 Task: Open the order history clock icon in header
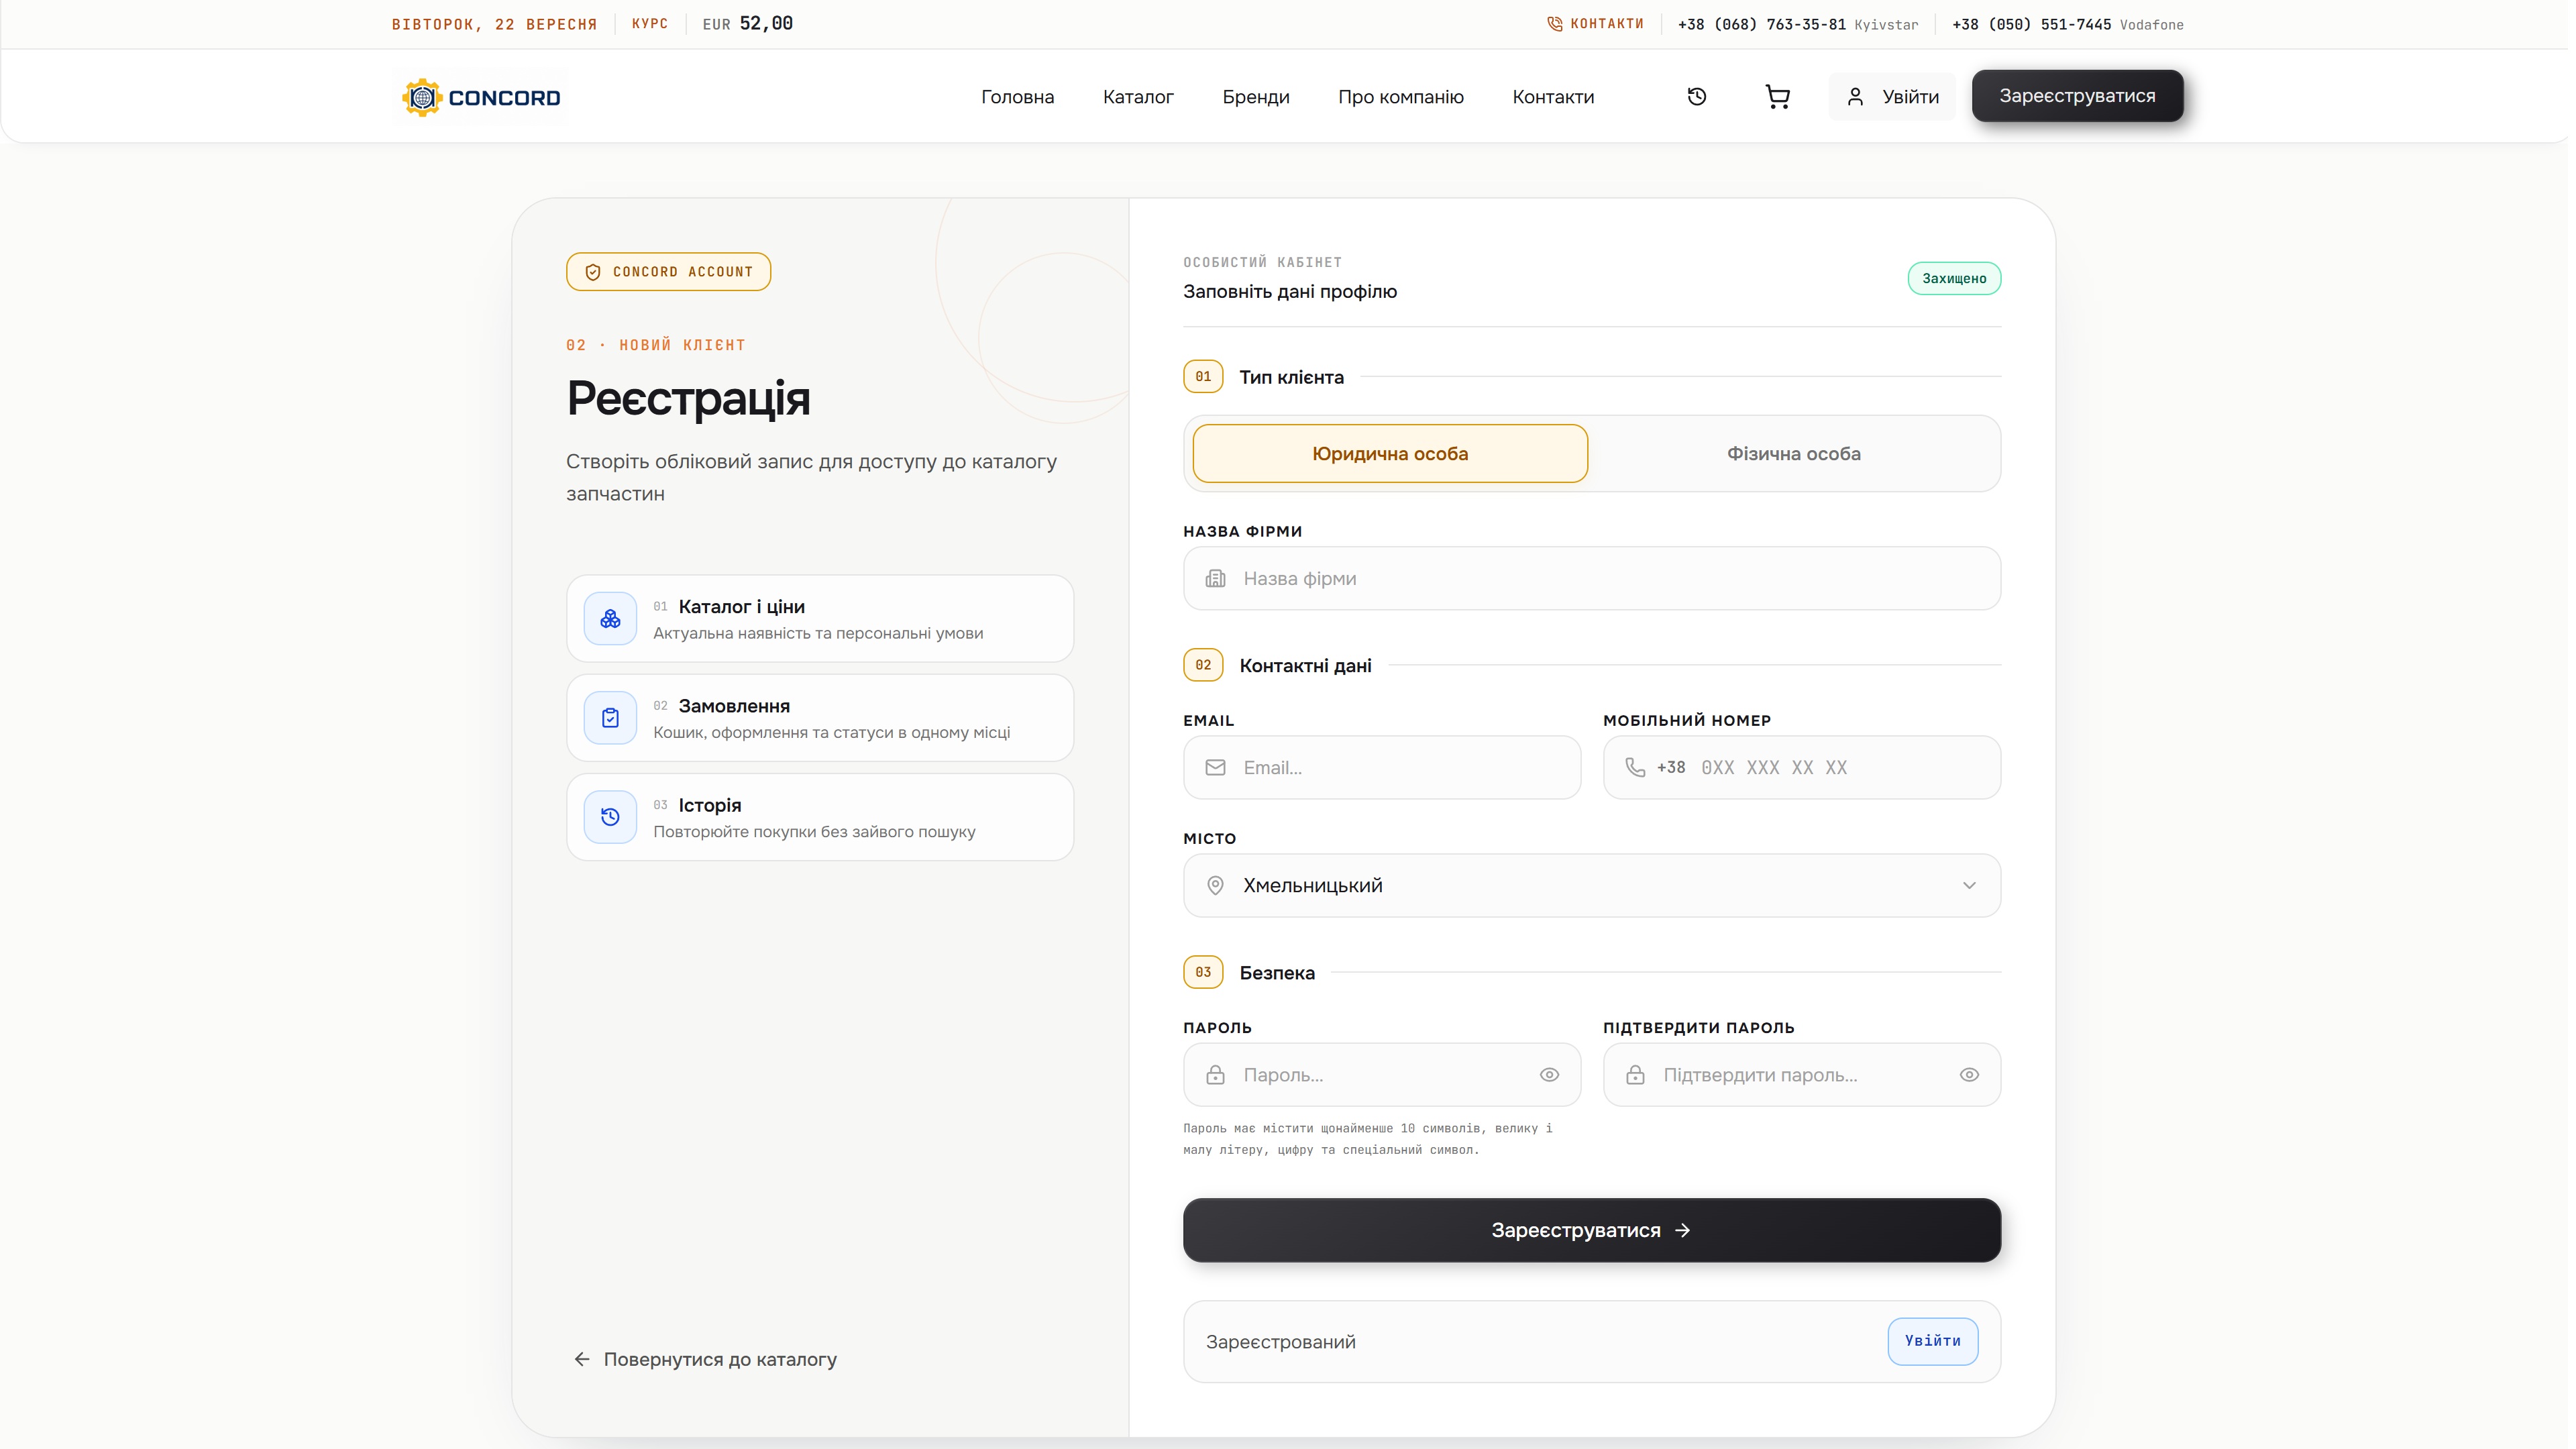[x=1697, y=97]
